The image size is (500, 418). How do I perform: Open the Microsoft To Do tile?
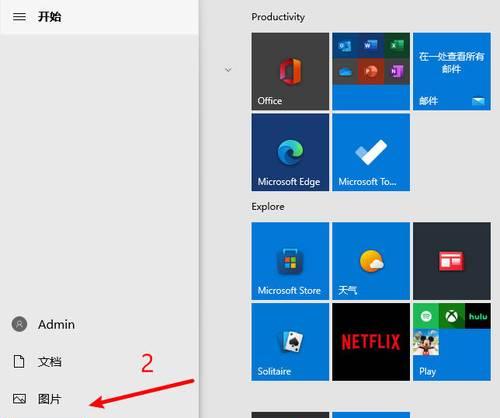coord(371,152)
